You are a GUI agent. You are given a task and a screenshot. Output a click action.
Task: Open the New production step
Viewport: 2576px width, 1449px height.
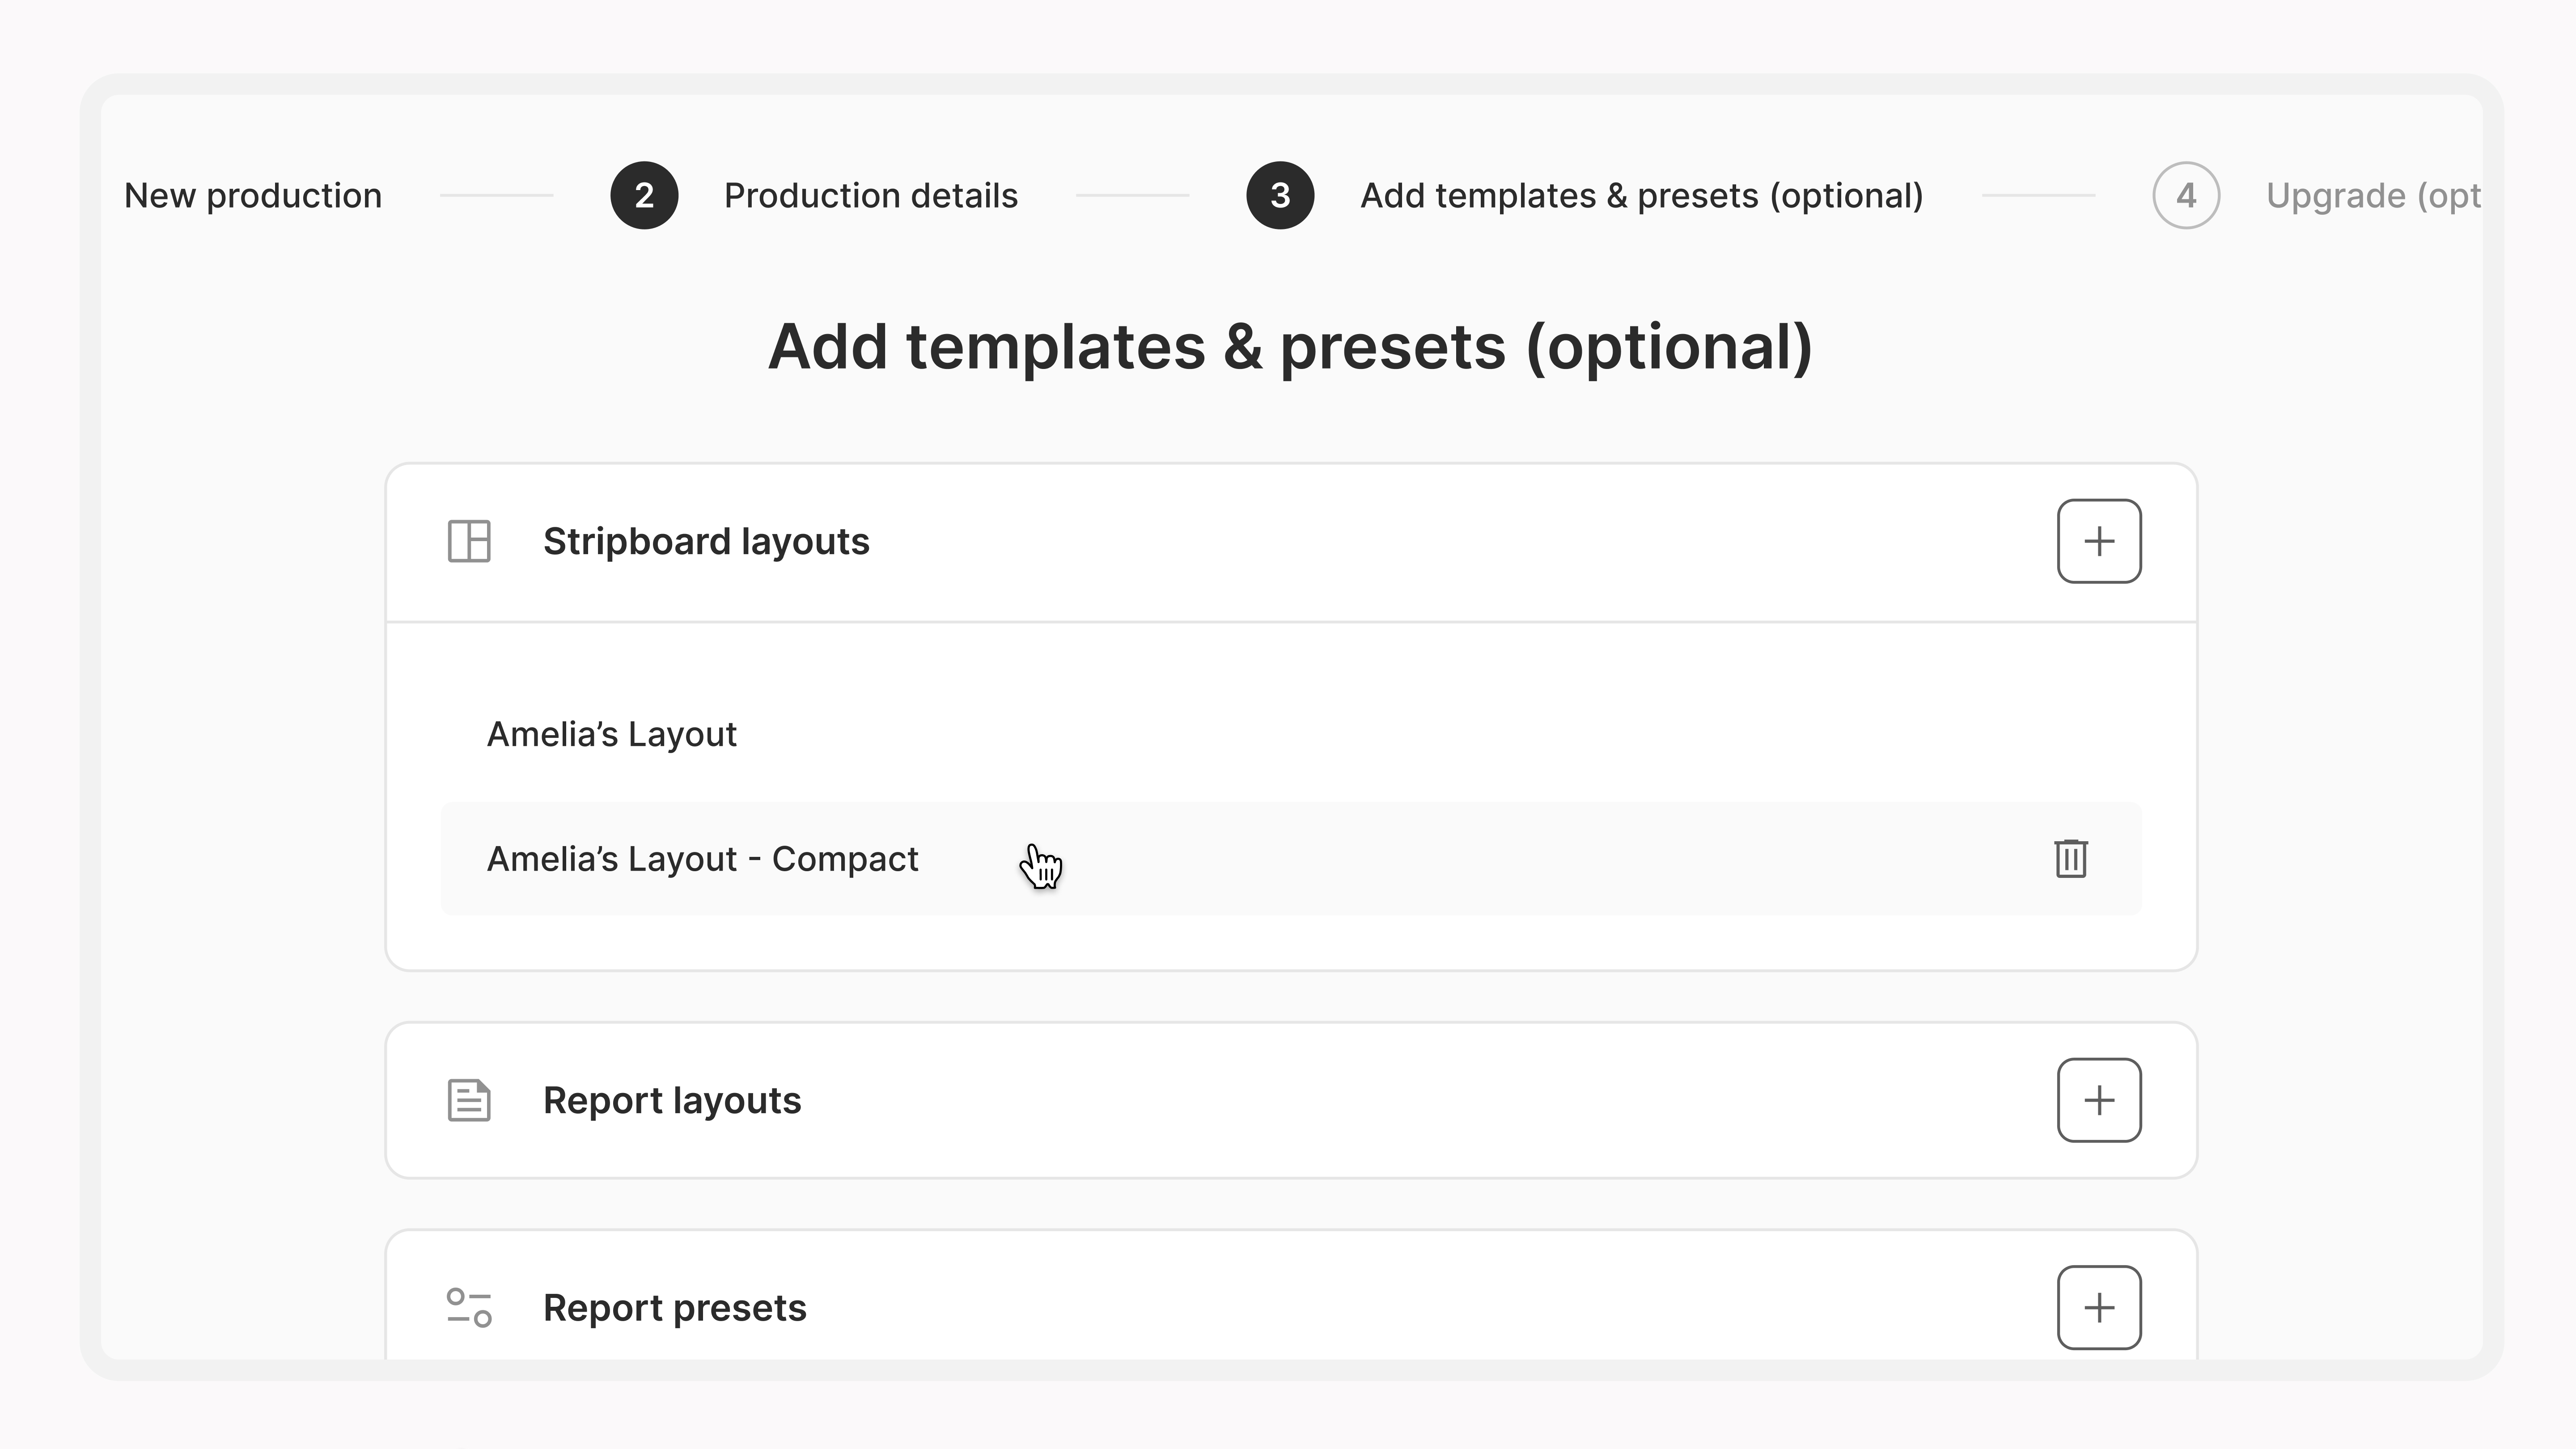[x=253, y=195]
